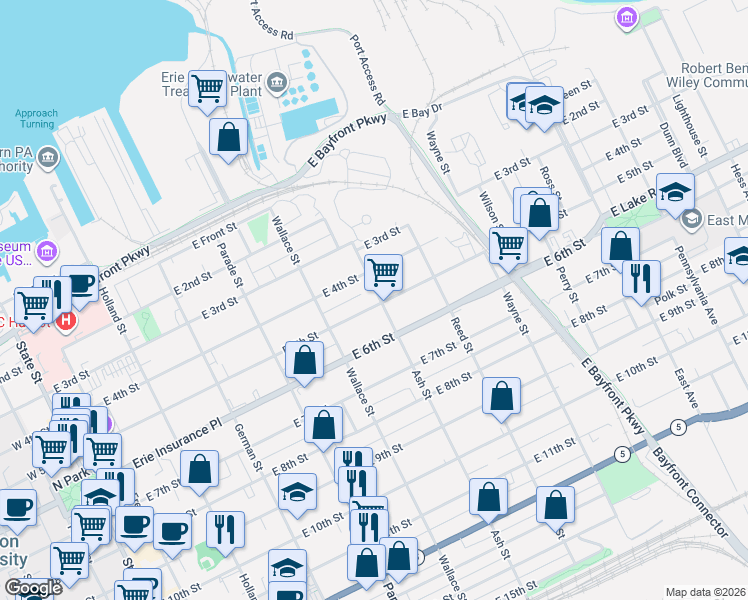Open the purple museum marker by the waterfront
This screenshot has width=748, height=600.
[x=48, y=252]
